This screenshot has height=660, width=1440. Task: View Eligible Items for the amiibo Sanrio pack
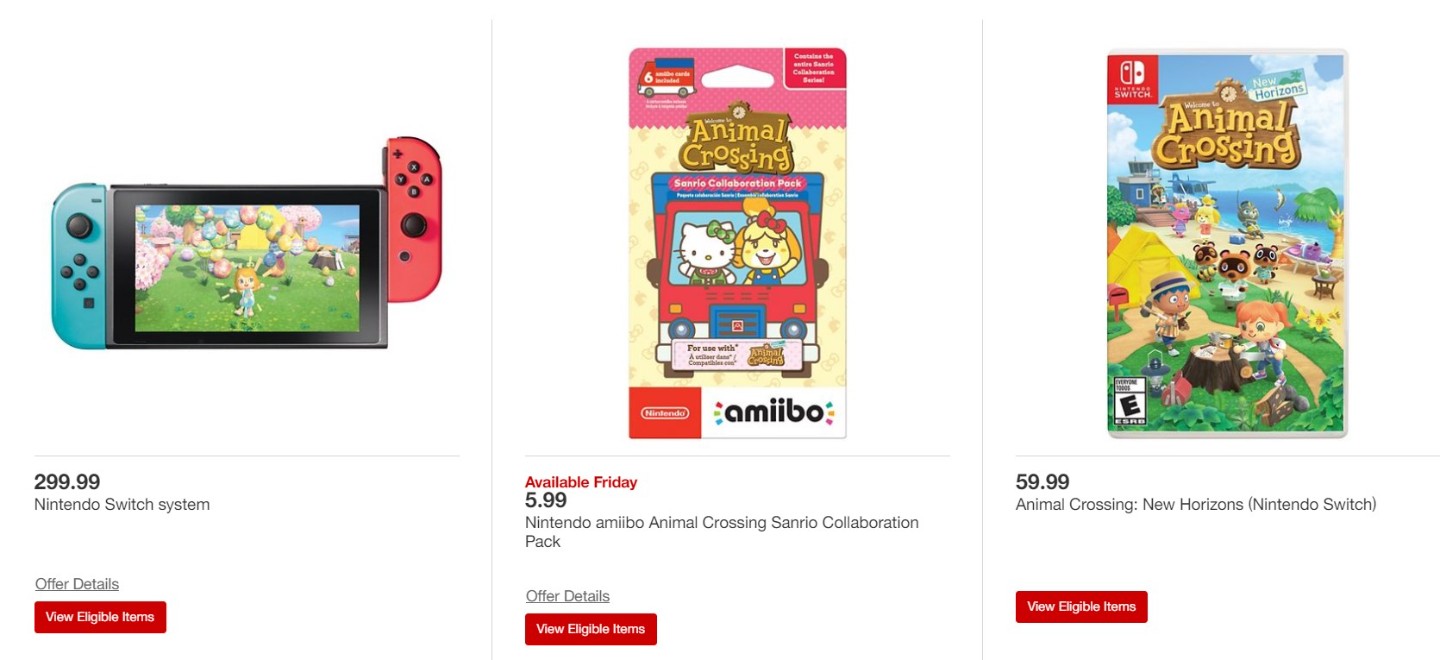[591, 629]
